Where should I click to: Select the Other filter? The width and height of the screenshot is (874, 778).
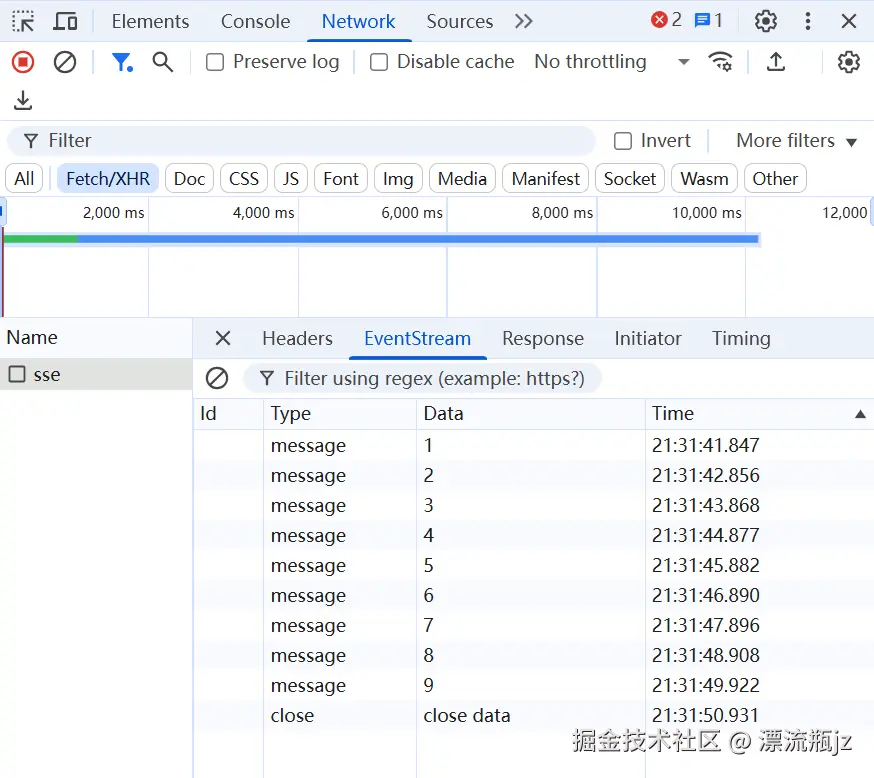(x=775, y=178)
